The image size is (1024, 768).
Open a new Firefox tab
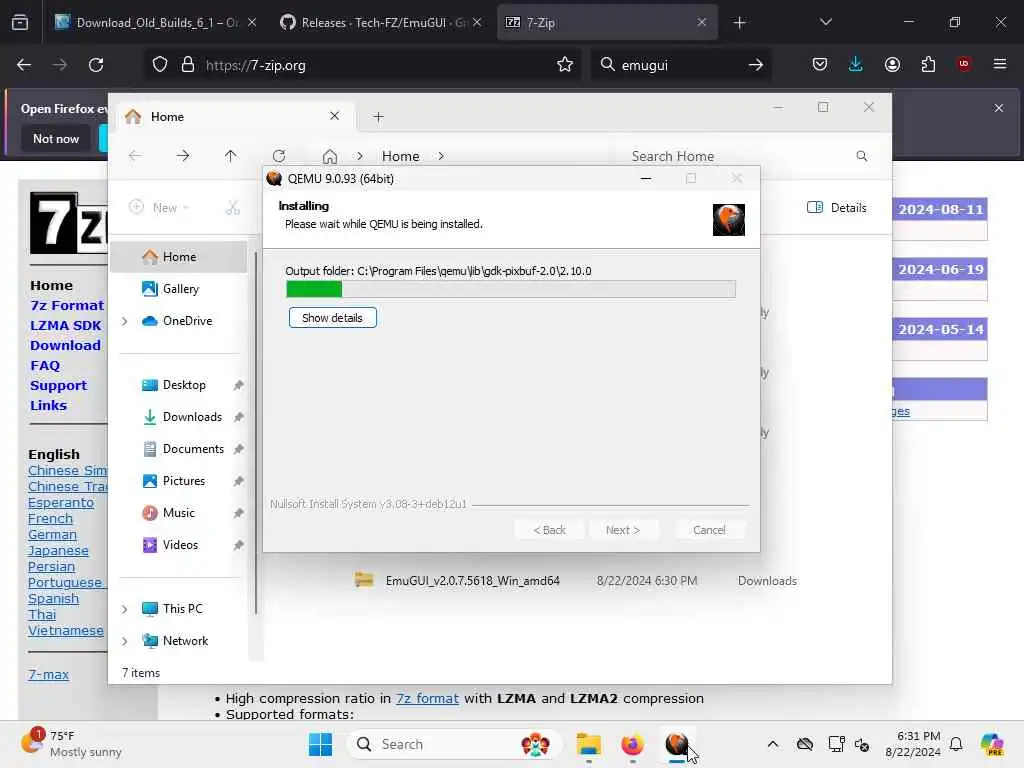[x=739, y=23]
